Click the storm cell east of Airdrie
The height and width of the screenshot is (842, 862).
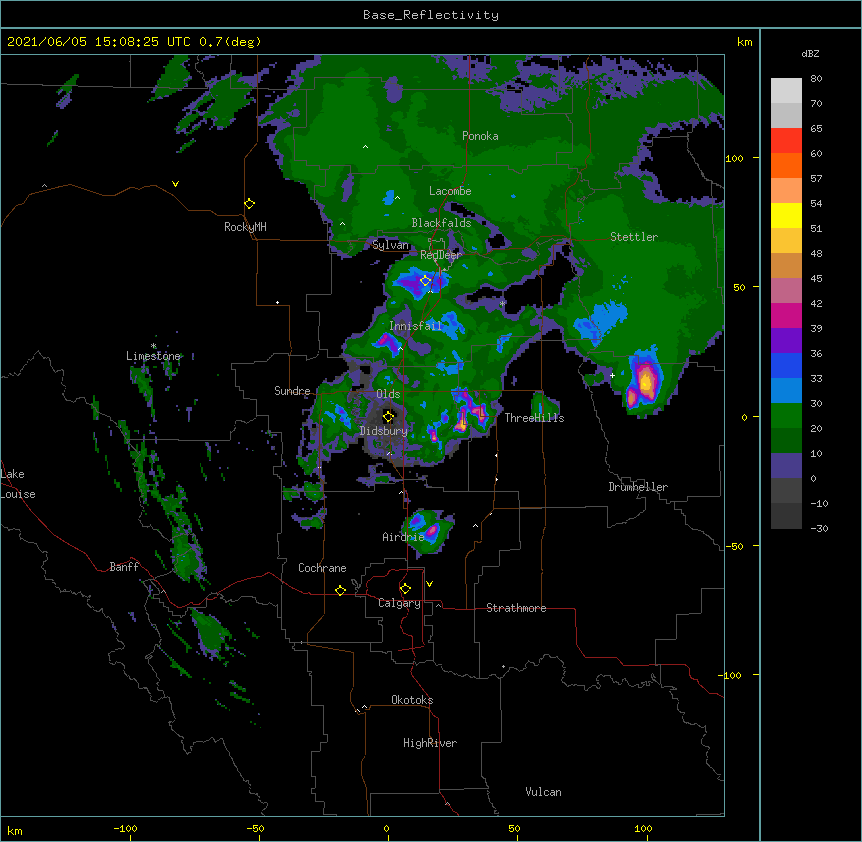(428, 529)
